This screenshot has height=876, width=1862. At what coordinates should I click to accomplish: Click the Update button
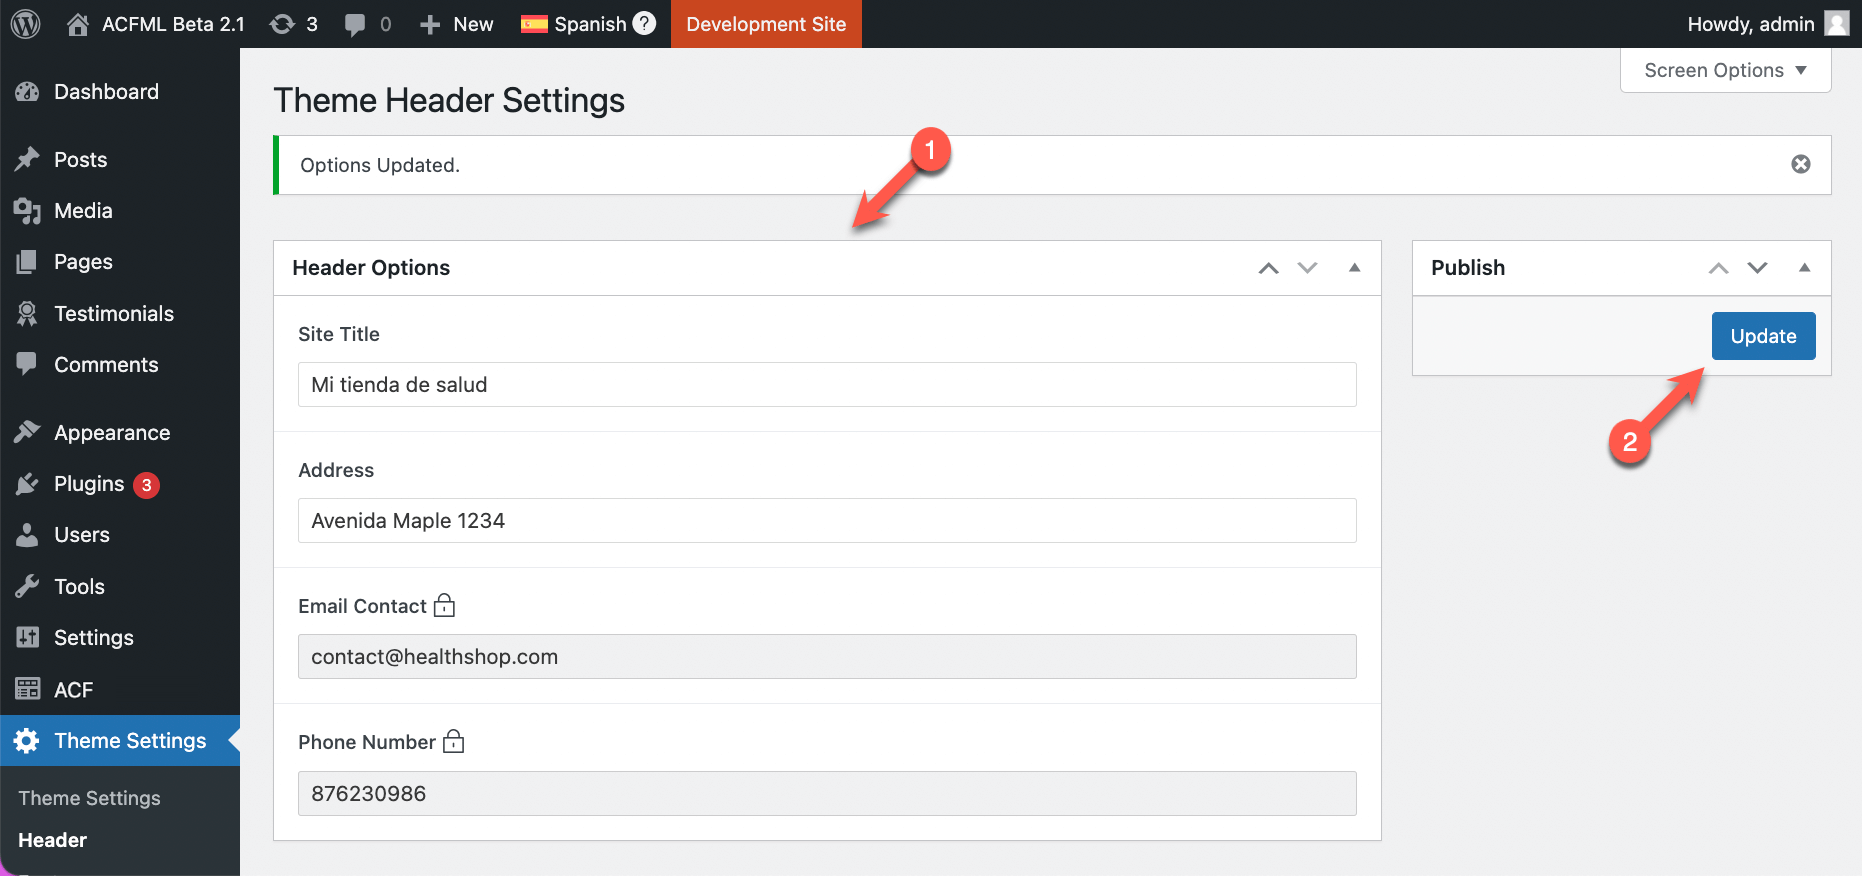point(1764,336)
